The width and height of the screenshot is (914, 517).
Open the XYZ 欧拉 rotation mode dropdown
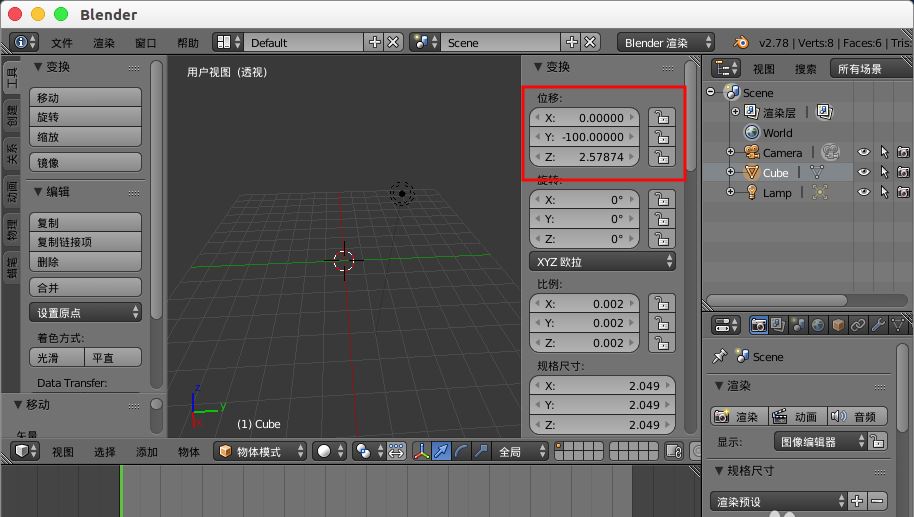point(602,261)
